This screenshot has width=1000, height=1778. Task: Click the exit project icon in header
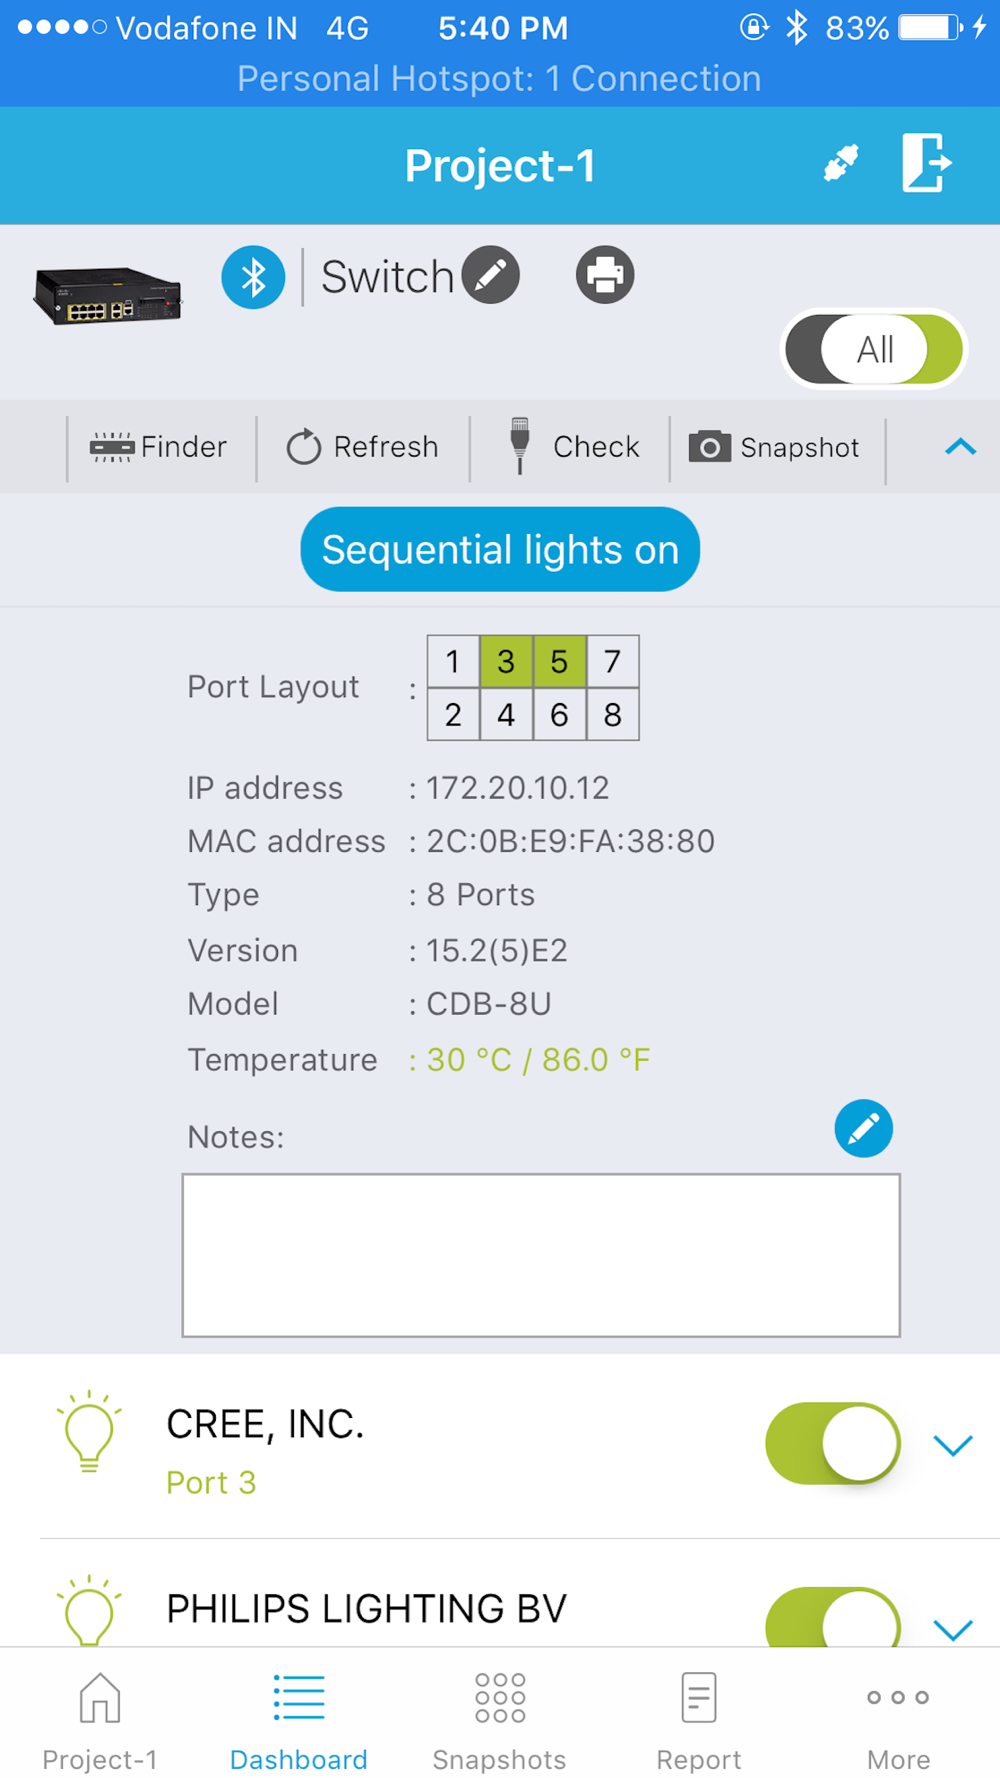[927, 163]
